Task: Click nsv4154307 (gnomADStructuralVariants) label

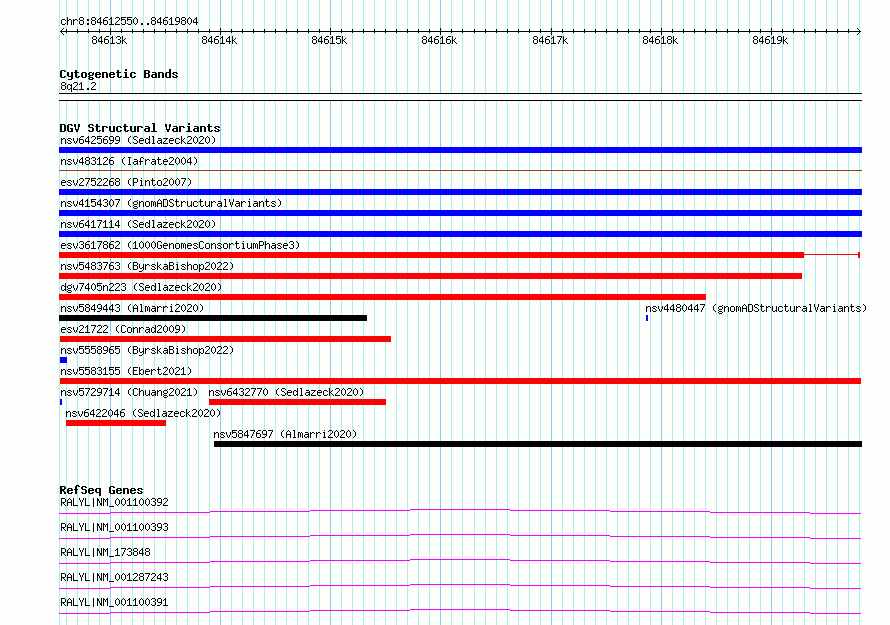Action: coord(171,203)
